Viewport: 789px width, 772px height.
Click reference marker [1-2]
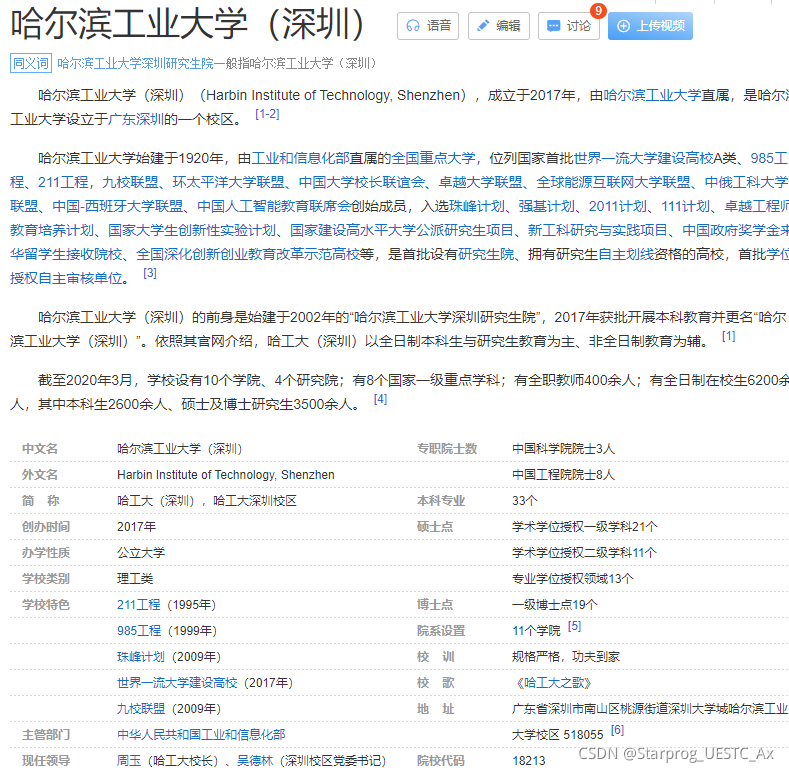[267, 114]
